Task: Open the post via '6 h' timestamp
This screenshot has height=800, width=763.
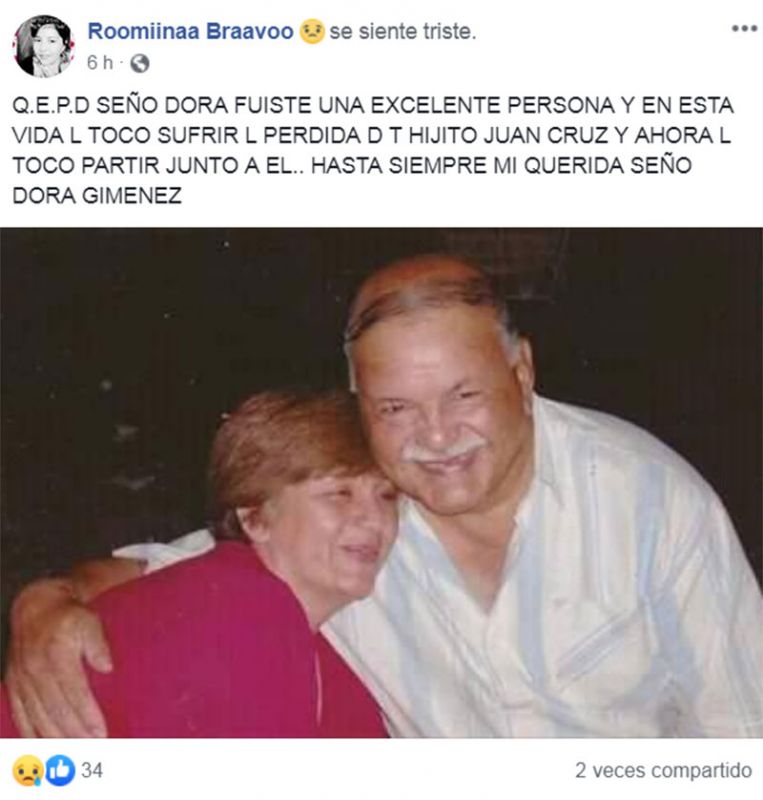Action: [100, 63]
